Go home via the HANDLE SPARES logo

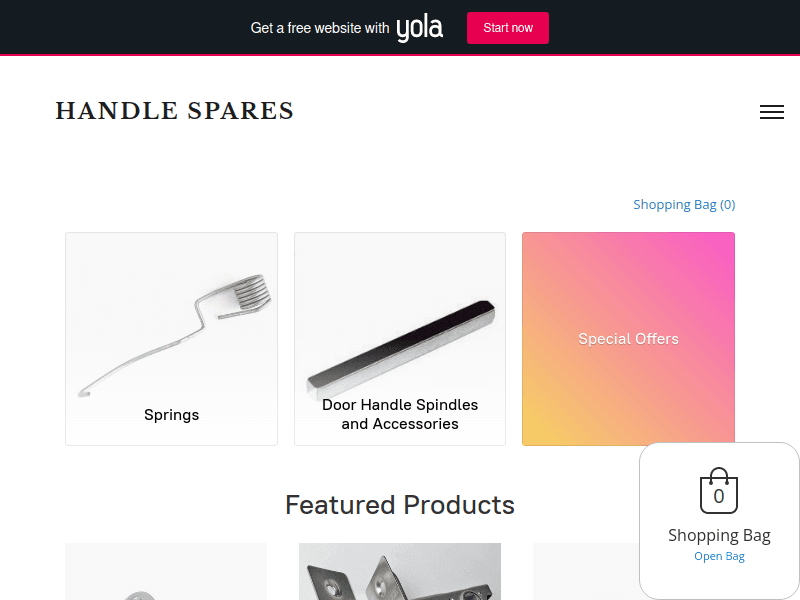click(x=175, y=111)
